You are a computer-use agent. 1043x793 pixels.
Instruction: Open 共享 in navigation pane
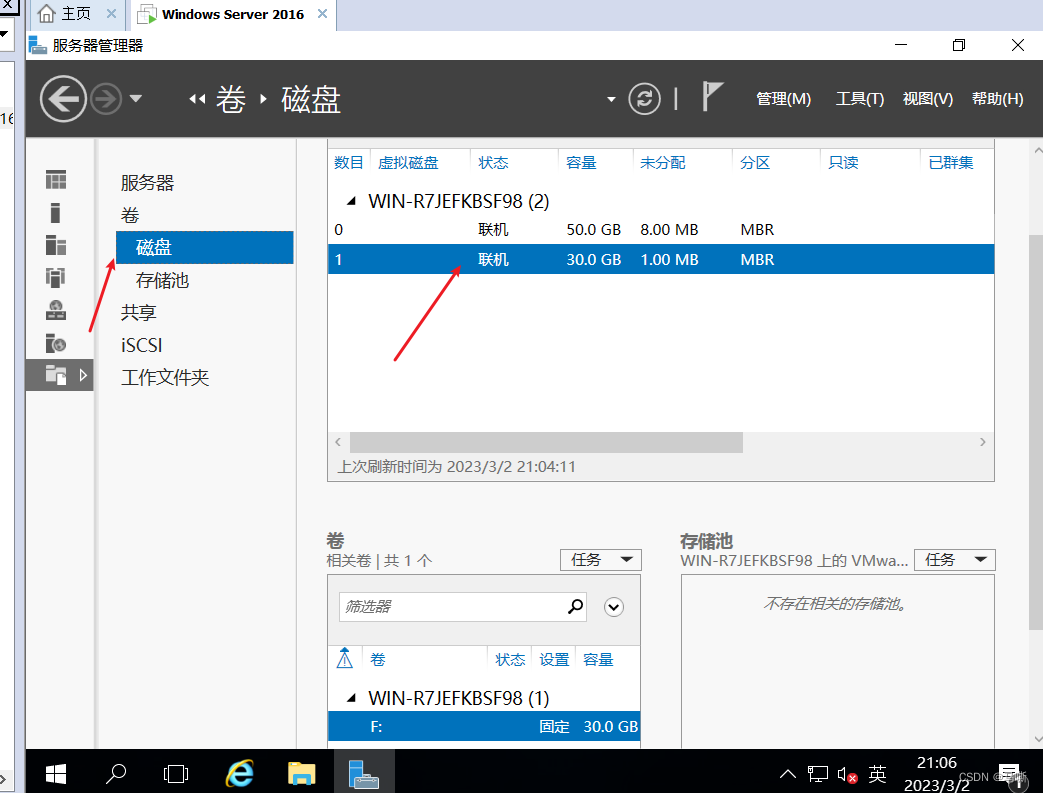(x=138, y=313)
